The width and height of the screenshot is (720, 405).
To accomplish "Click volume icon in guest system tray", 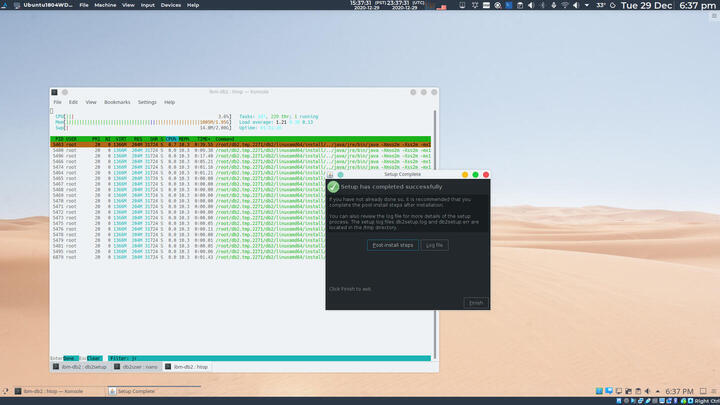I will [x=647, y=391].
